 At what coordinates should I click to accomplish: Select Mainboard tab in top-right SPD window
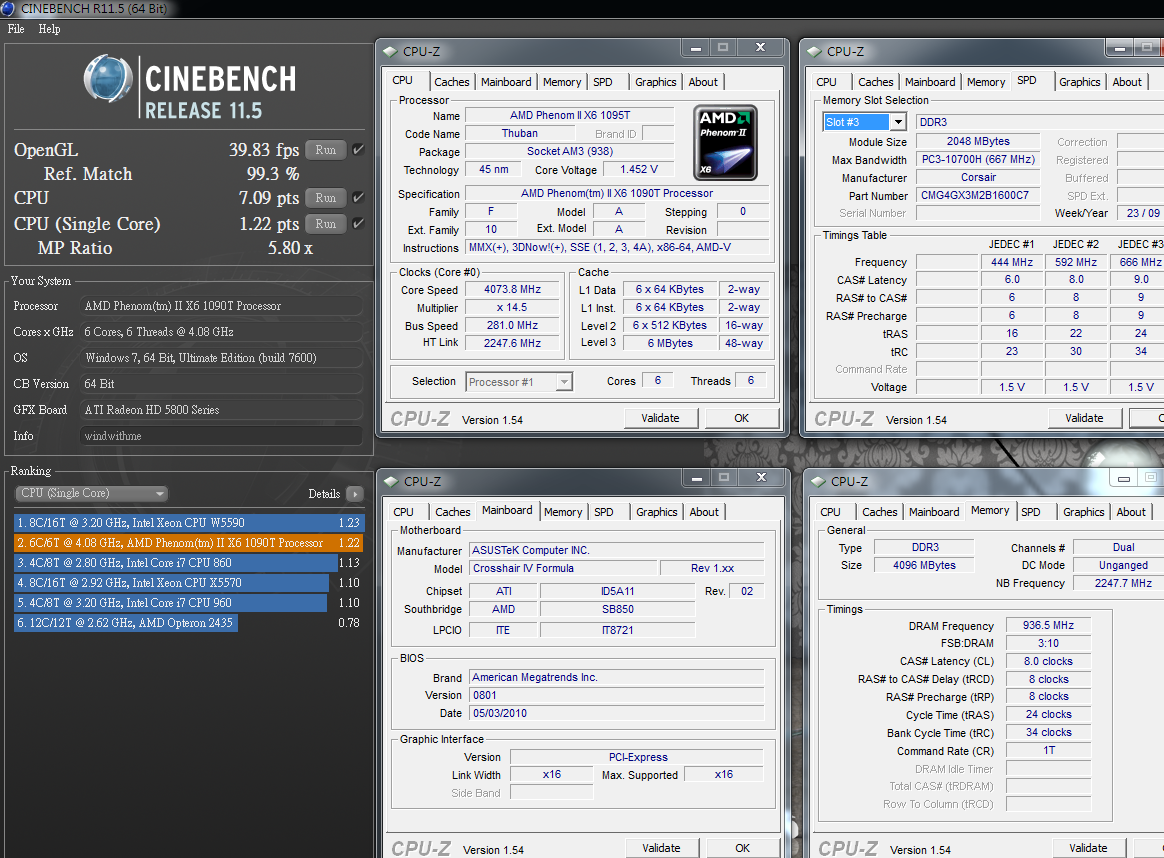pos(930,82)
